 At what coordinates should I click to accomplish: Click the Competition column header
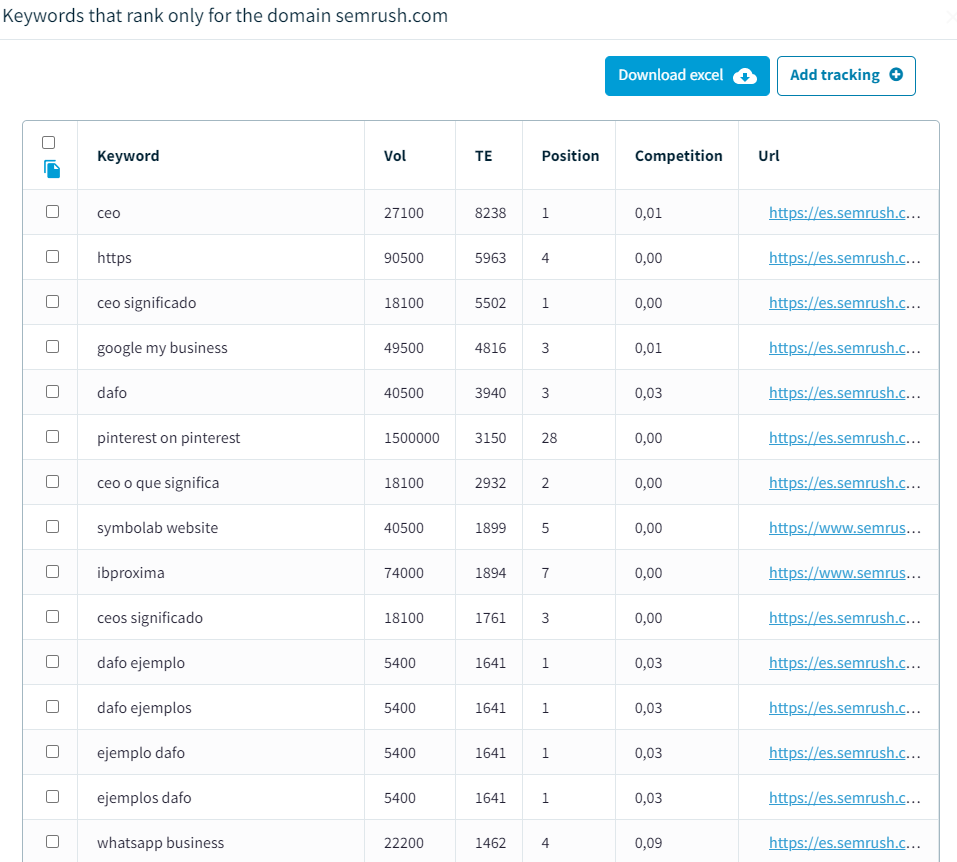[678, 156]
